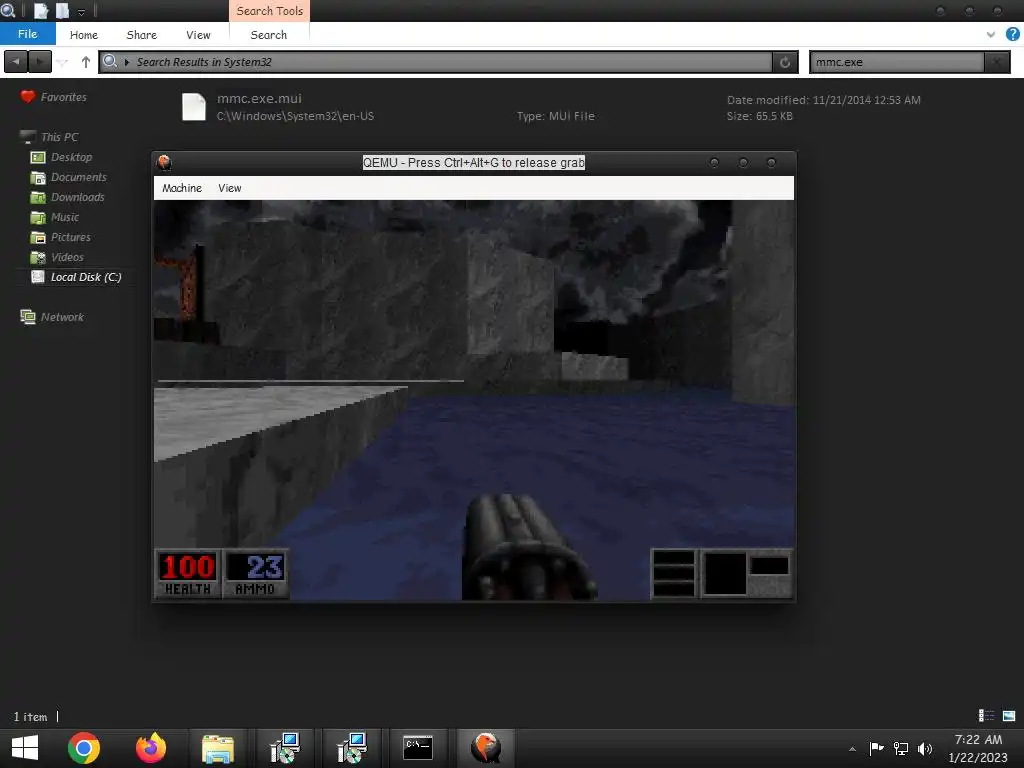Screen dimensions: 1024x768
Task: Open the Windows Start menu
Action: [x=25, y=748]
